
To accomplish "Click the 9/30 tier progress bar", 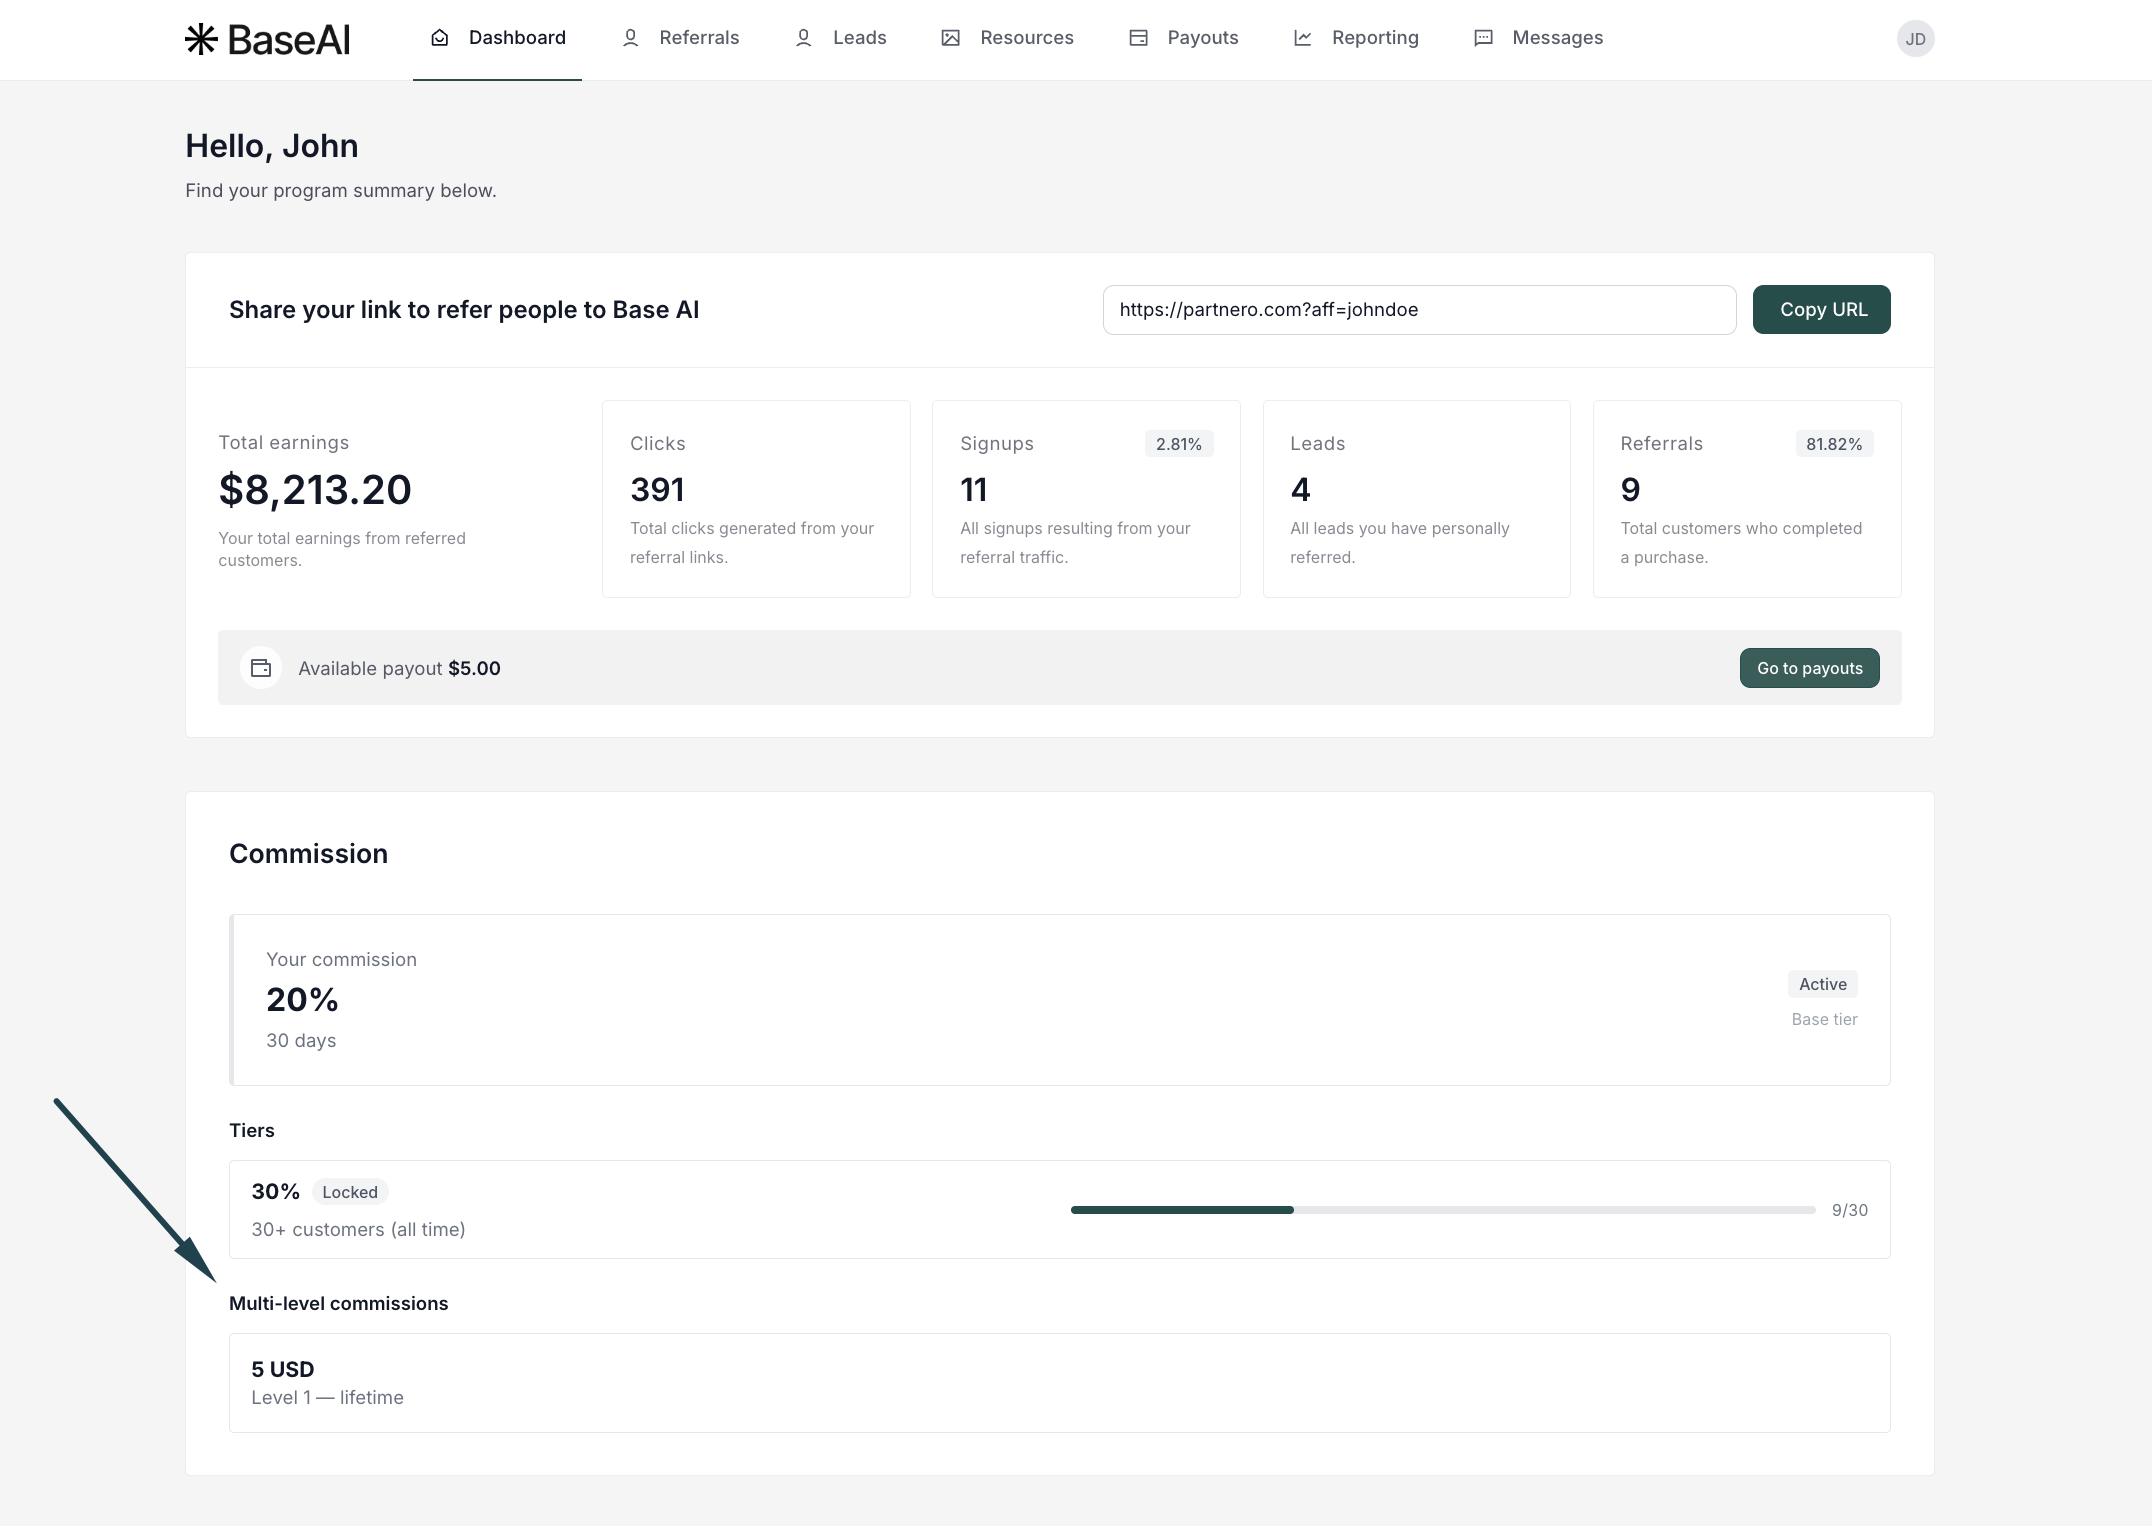I will click(1442, 1210).
